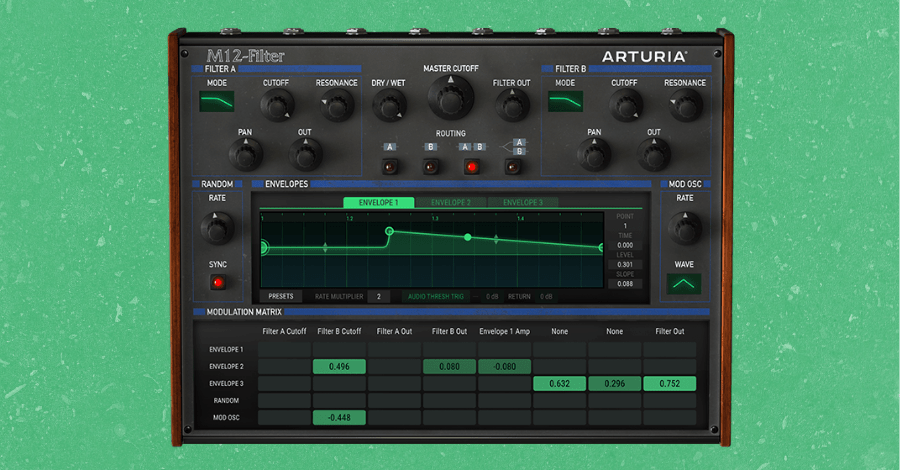Click the Filter A Out knob
900x470 pixels.
[305, 155]
